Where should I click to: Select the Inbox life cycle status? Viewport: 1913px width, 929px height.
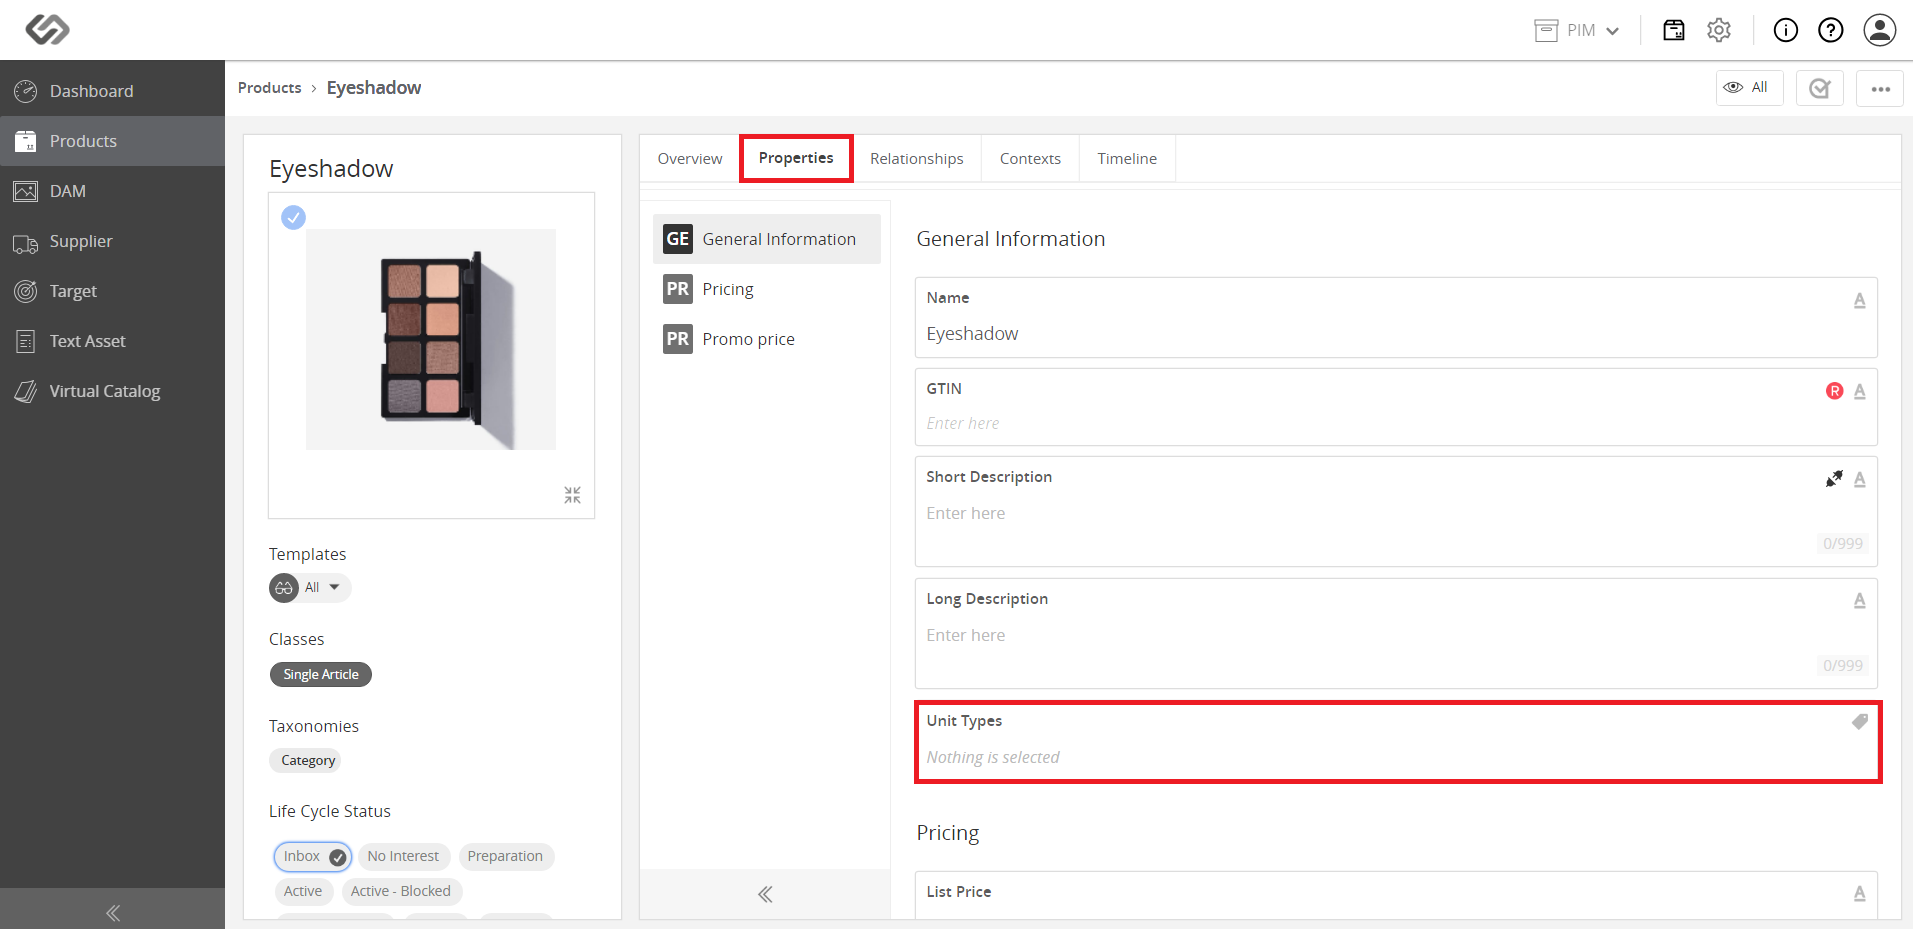click(313, 857)
